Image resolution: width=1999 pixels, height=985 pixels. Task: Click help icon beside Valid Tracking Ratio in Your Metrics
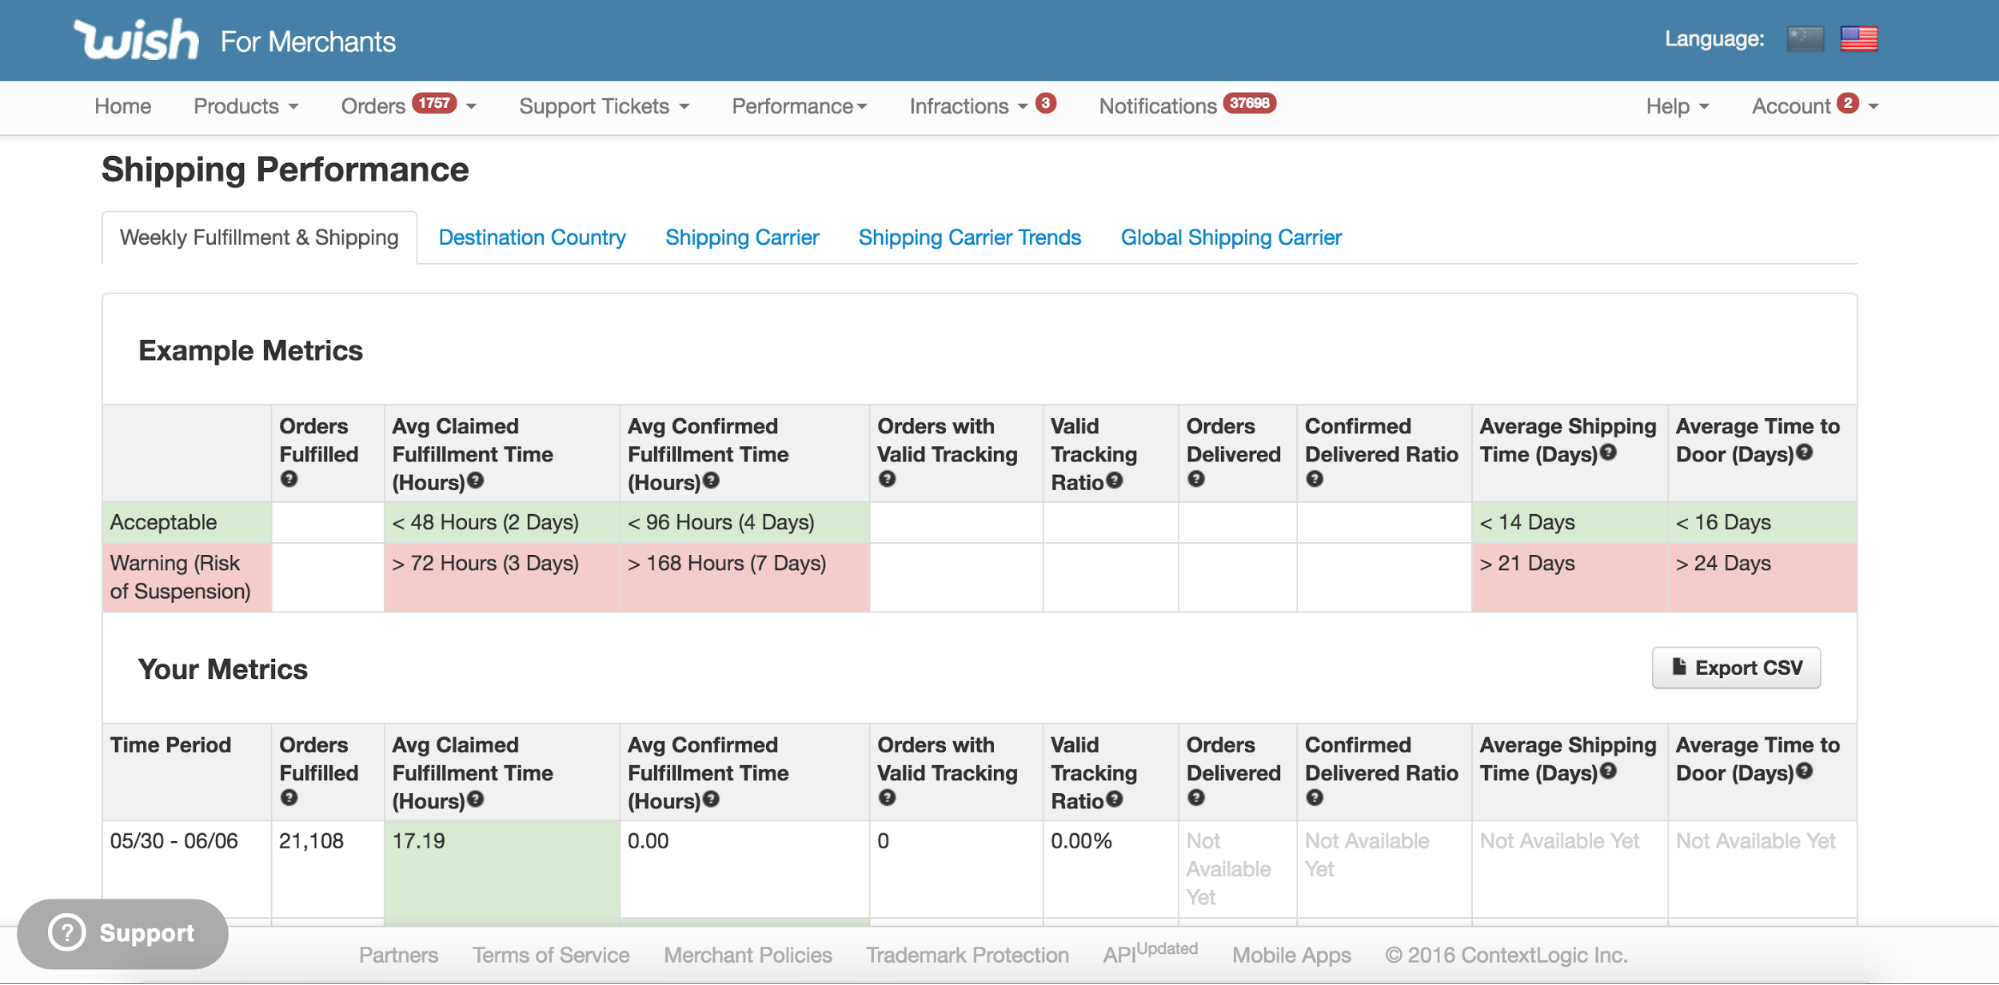click(x=1115, y=800)
